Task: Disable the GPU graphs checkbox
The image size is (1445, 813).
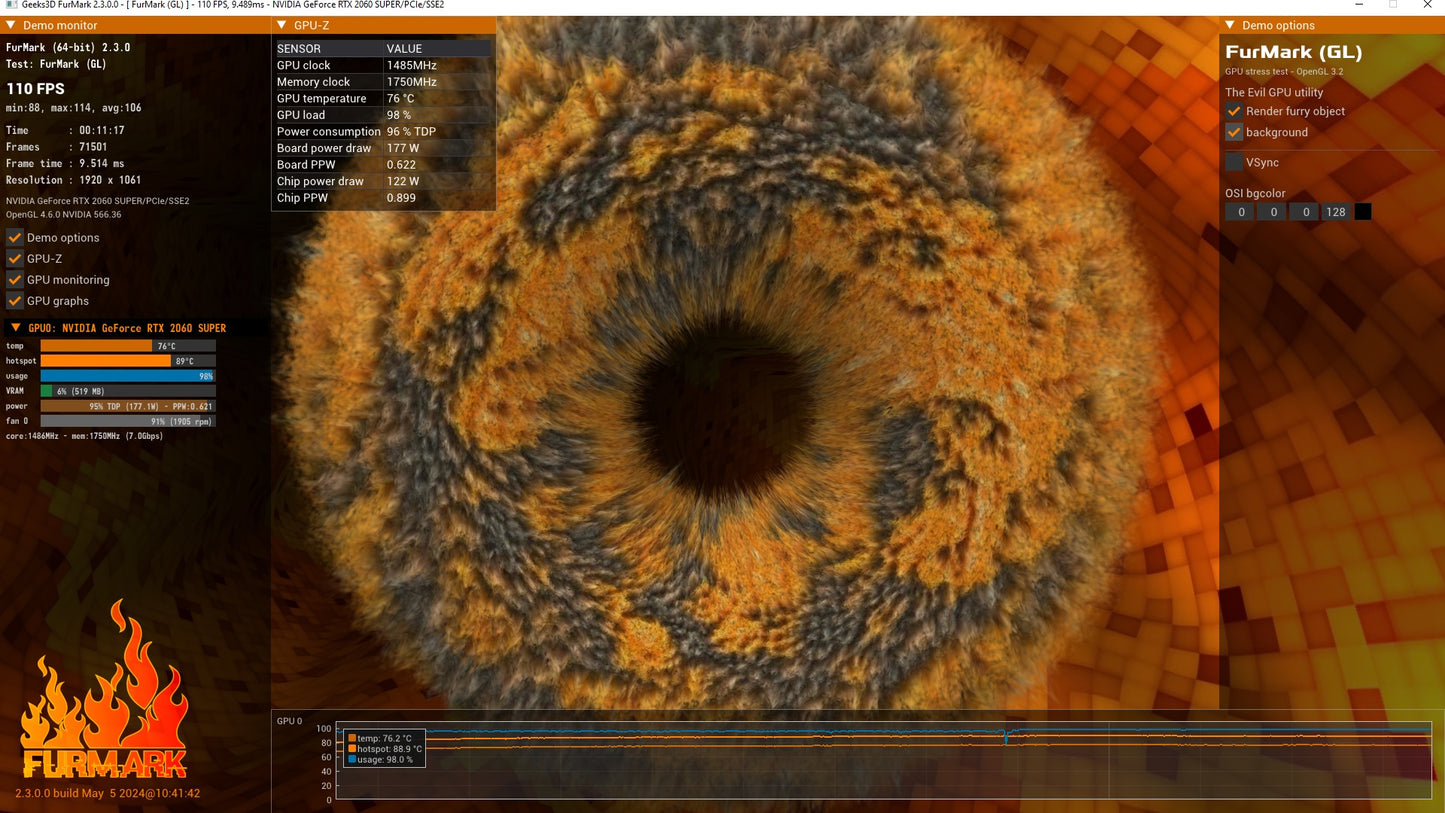Action: [15, 301]
